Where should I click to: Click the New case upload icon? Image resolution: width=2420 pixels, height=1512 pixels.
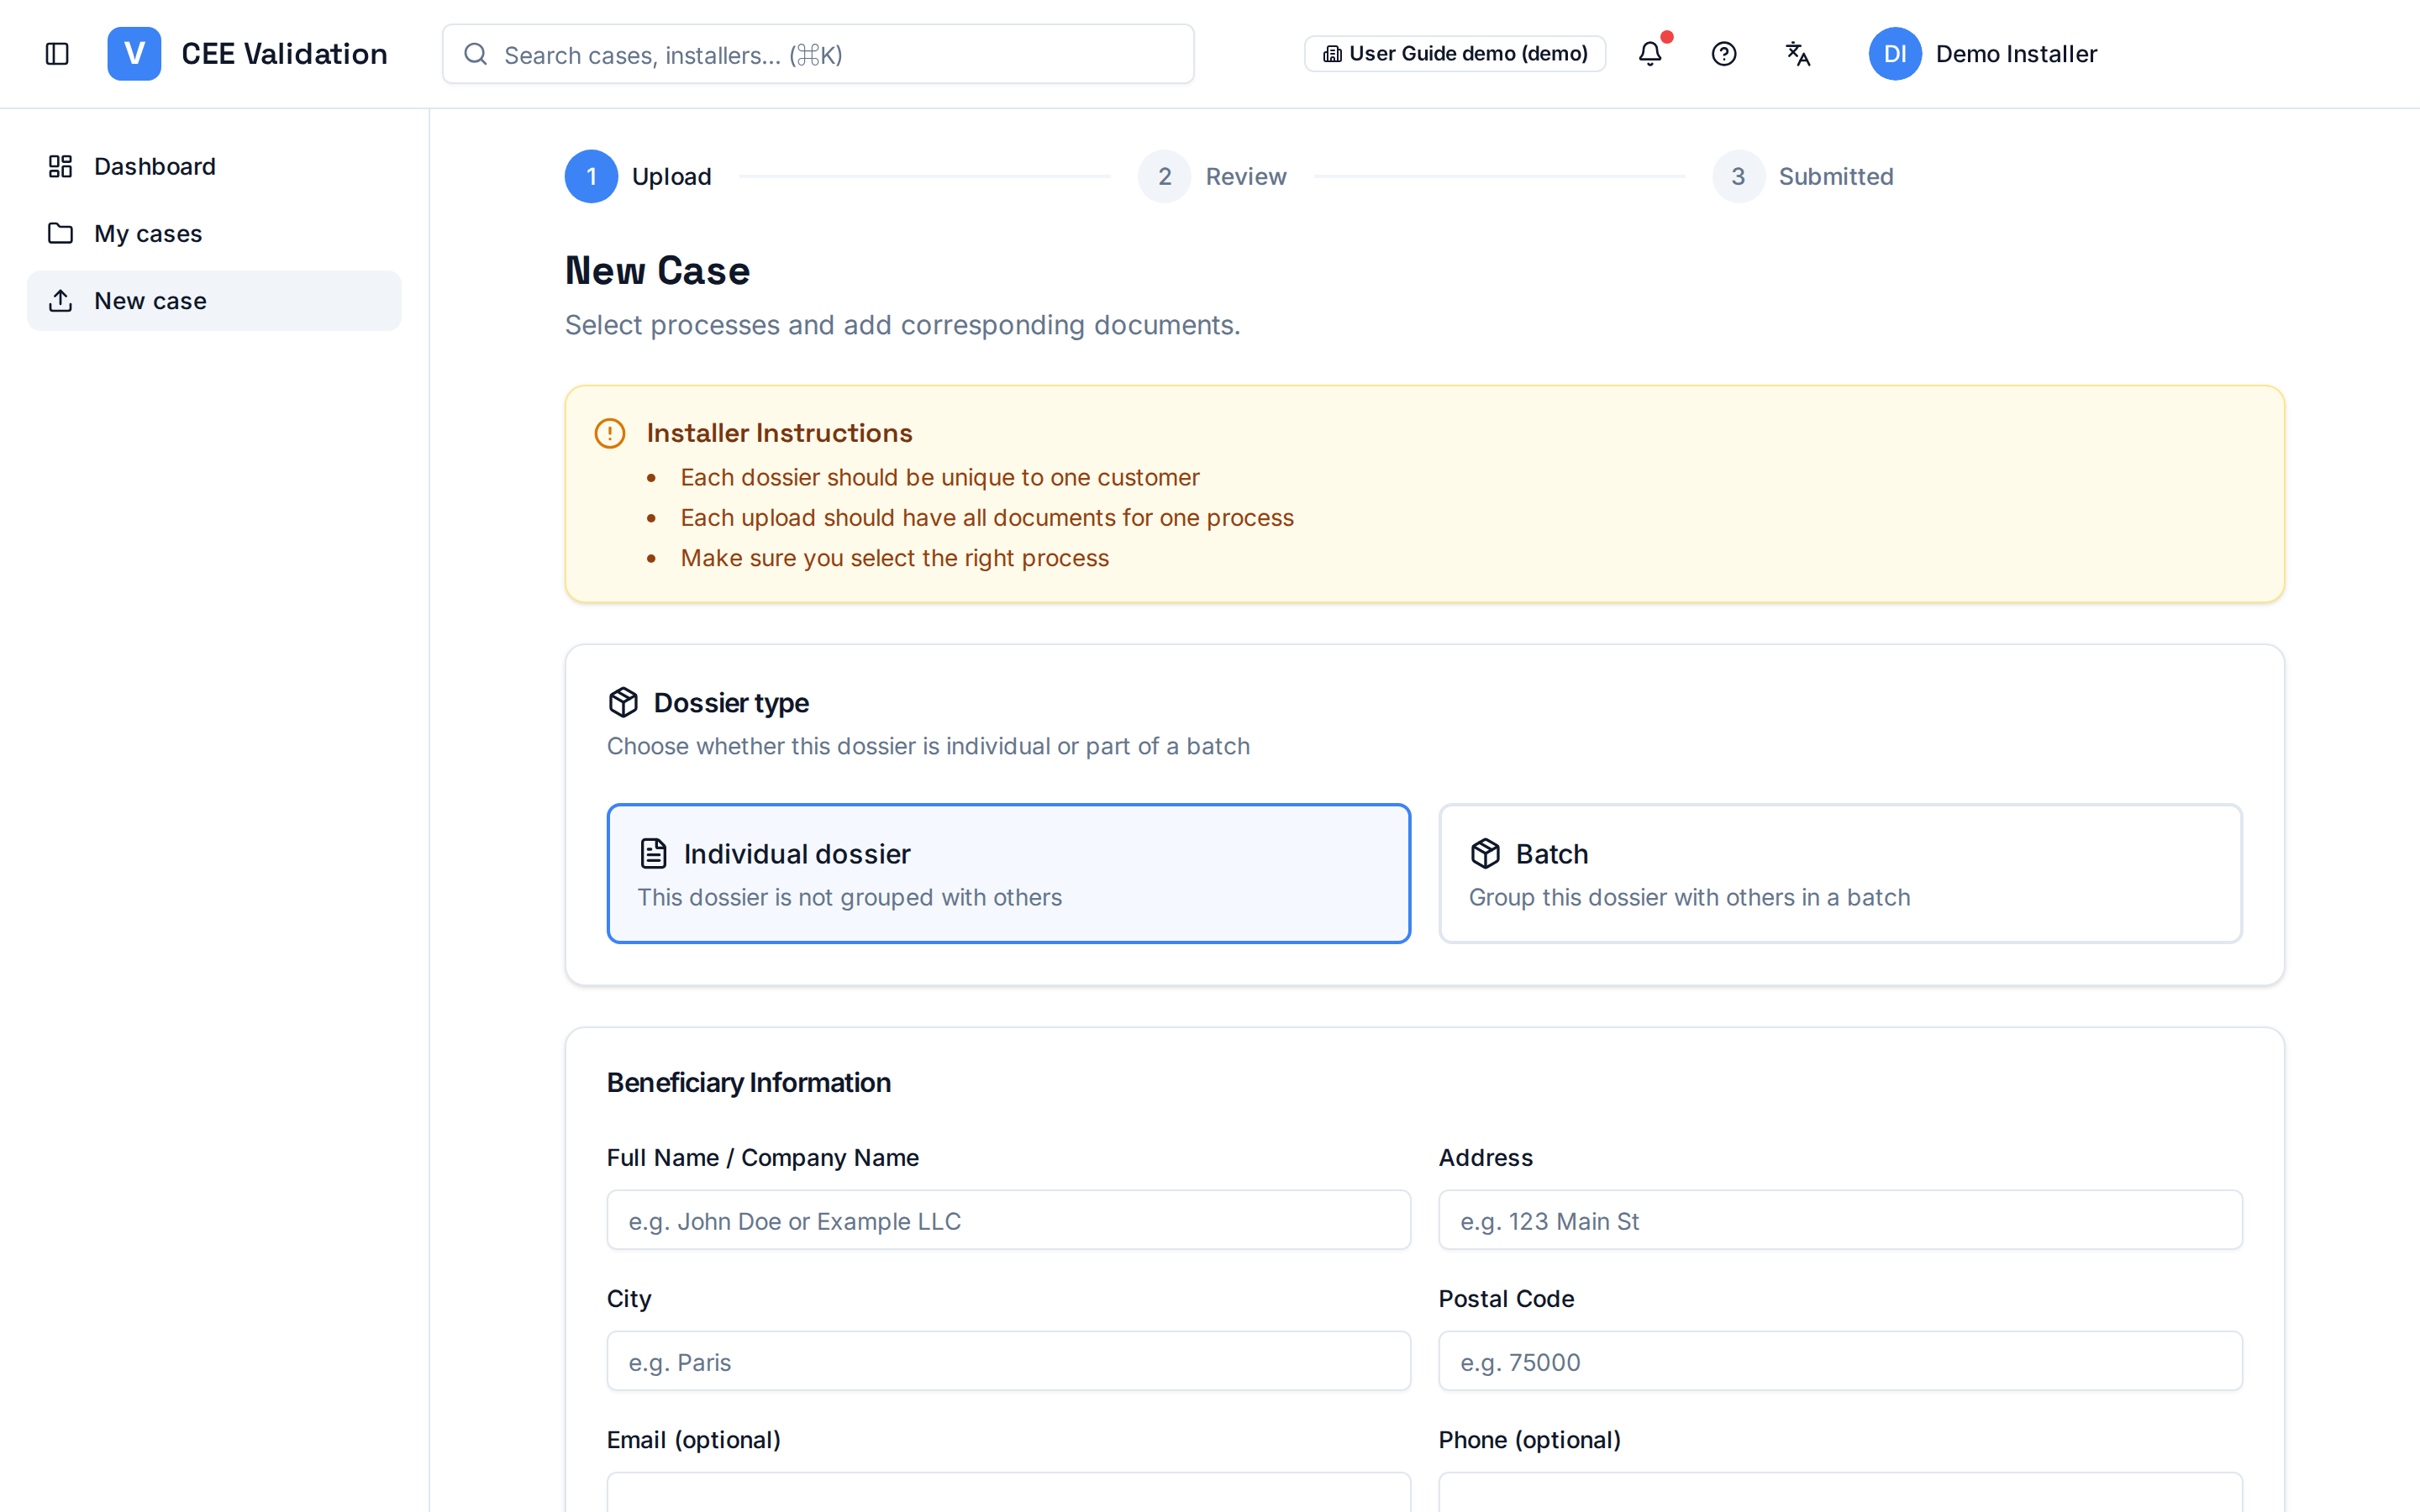click(x=60, y=300)
